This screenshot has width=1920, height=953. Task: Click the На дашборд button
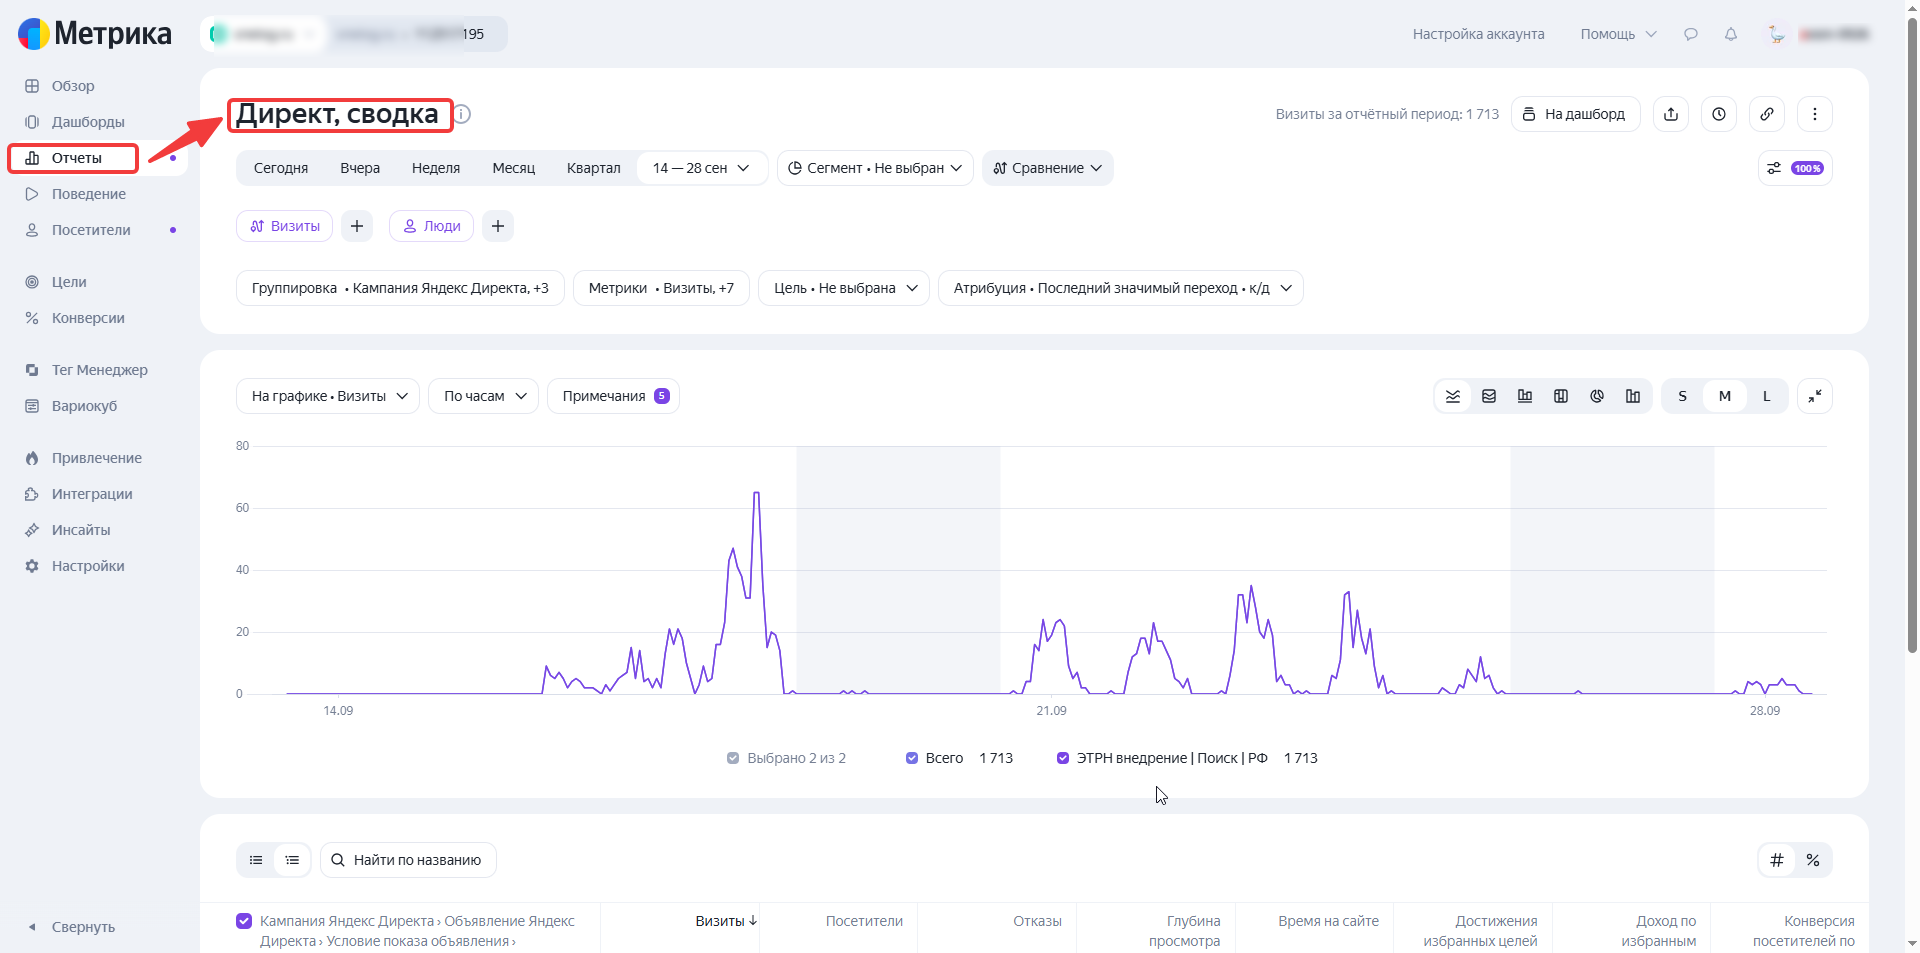tap(1575, 114)
